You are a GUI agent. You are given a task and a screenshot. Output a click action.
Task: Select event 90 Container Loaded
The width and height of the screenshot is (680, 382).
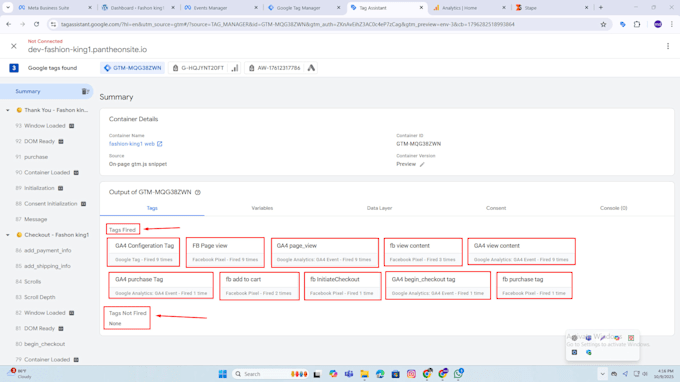pos(47,173)
